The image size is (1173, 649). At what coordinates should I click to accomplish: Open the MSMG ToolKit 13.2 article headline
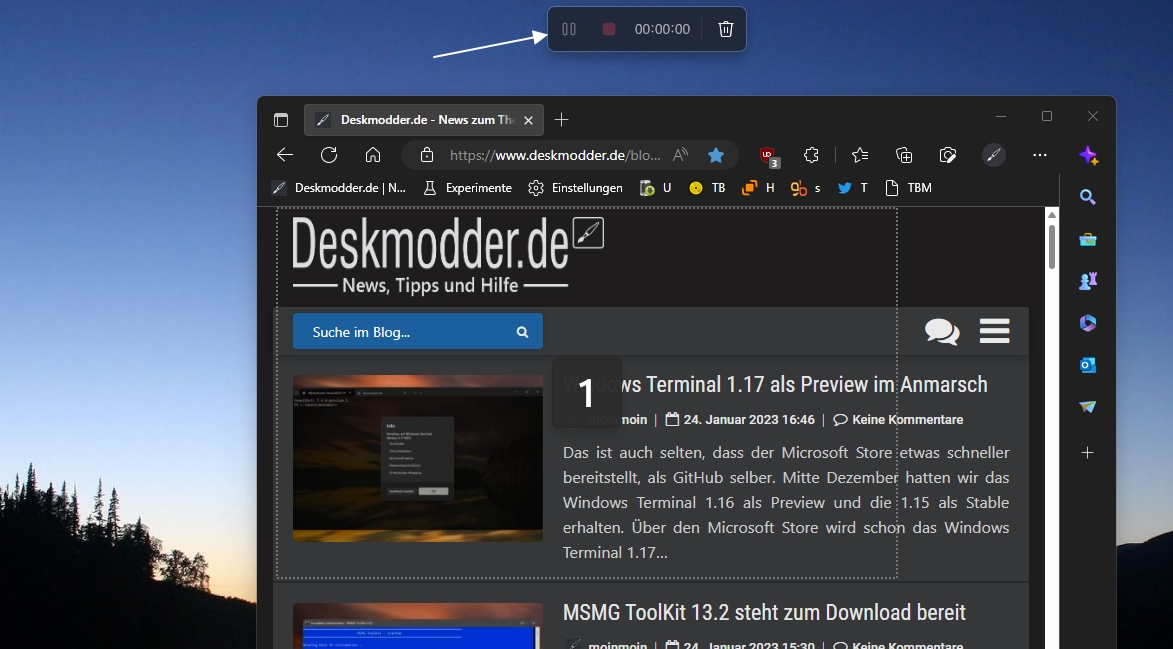(764, 612)
